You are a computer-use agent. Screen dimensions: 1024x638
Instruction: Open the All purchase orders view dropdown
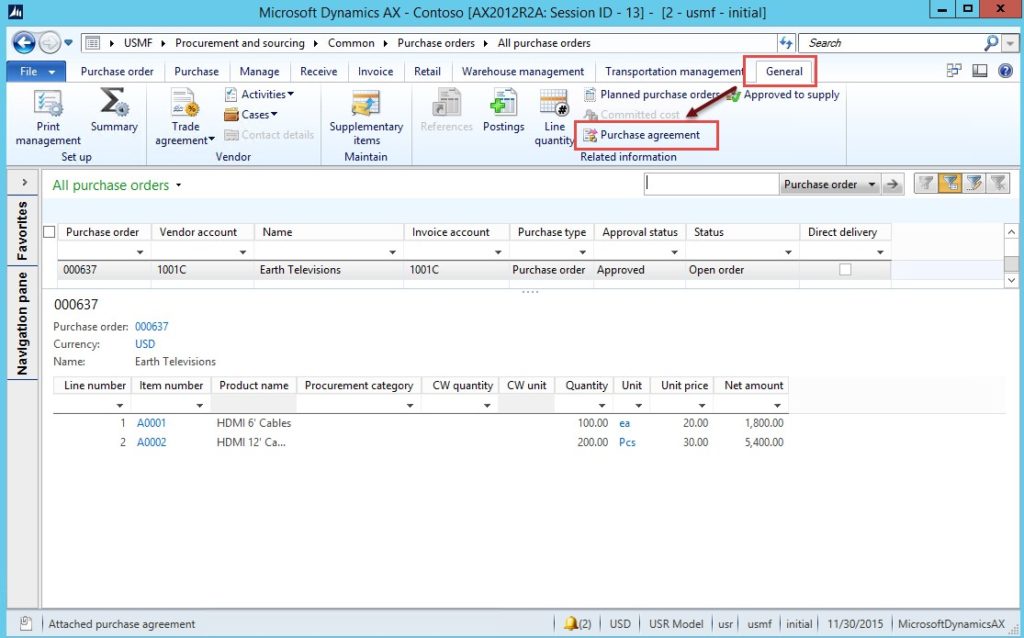point(178,185)
